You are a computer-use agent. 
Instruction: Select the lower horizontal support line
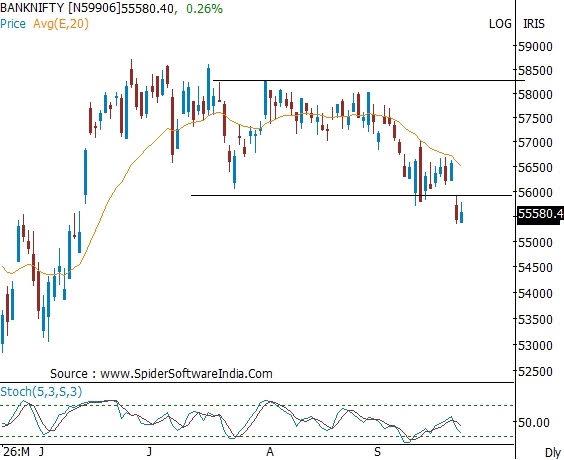click(x=351, y=195)
